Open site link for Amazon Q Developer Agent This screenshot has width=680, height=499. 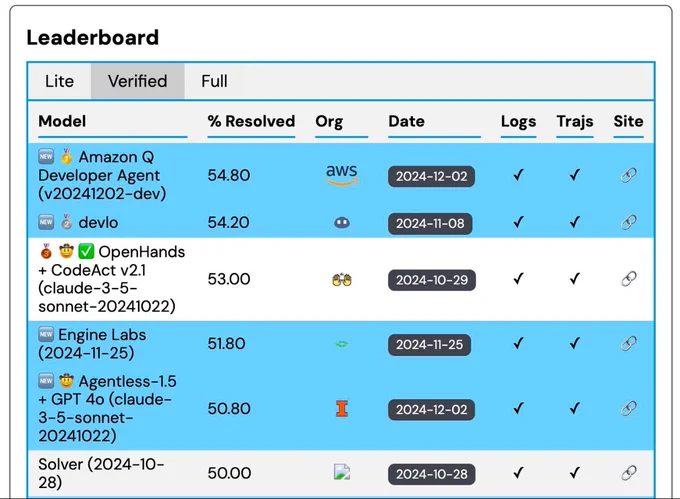point(628,175)
